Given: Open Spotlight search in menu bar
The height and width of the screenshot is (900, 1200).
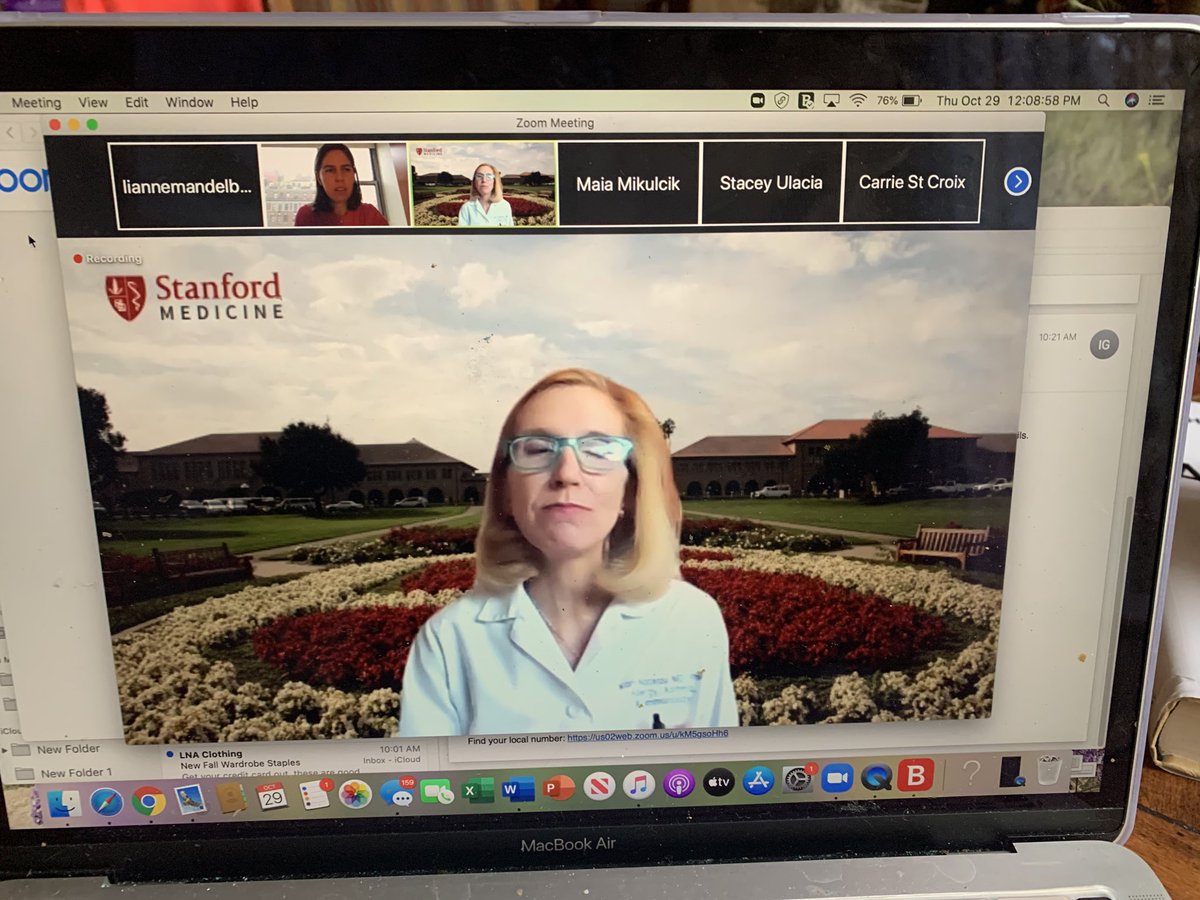Looking at the screenshot, I should point(1104,100).
